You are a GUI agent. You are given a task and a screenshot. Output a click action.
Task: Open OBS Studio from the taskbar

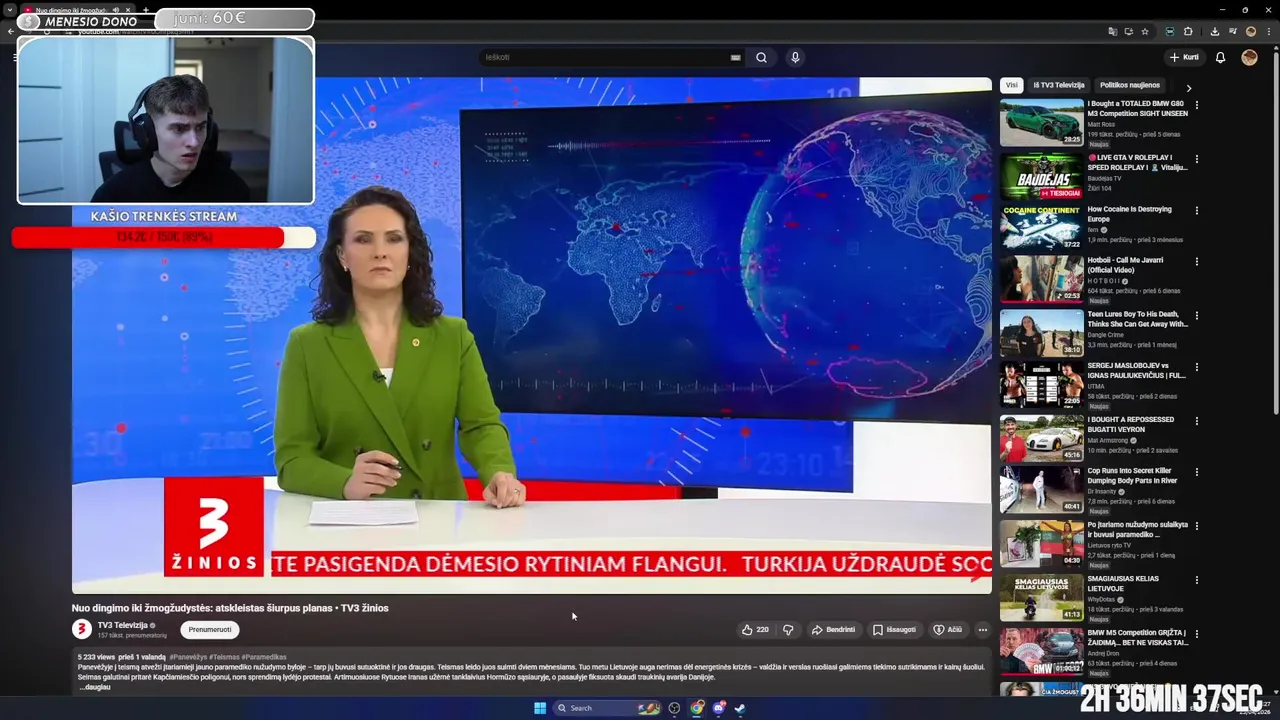(x=674, y=708)
